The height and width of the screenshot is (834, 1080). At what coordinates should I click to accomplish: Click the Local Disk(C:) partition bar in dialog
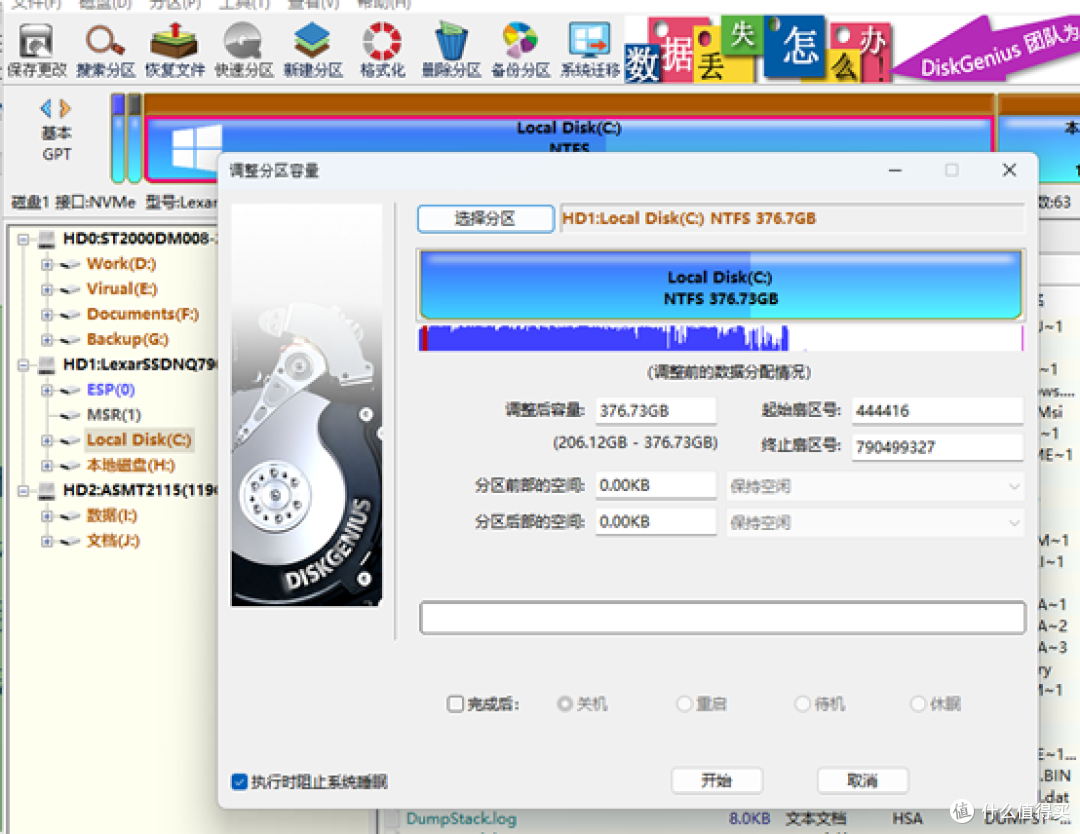click(x=720, y=285)
